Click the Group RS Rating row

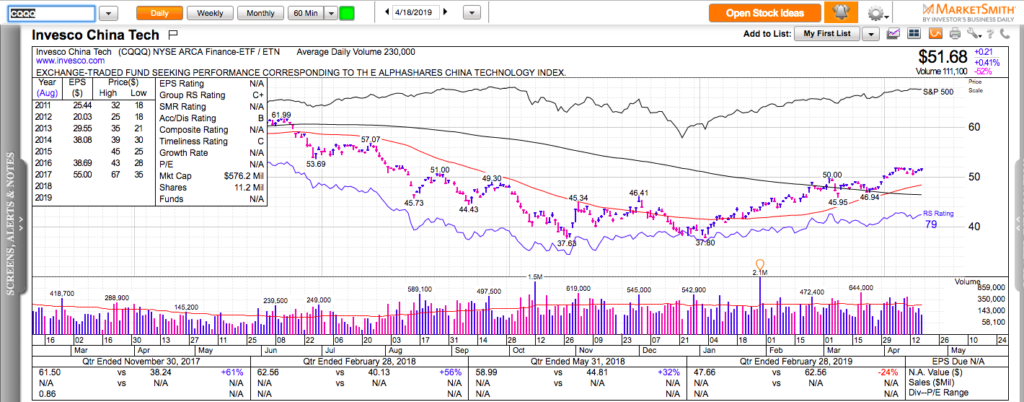coord(211,95)
